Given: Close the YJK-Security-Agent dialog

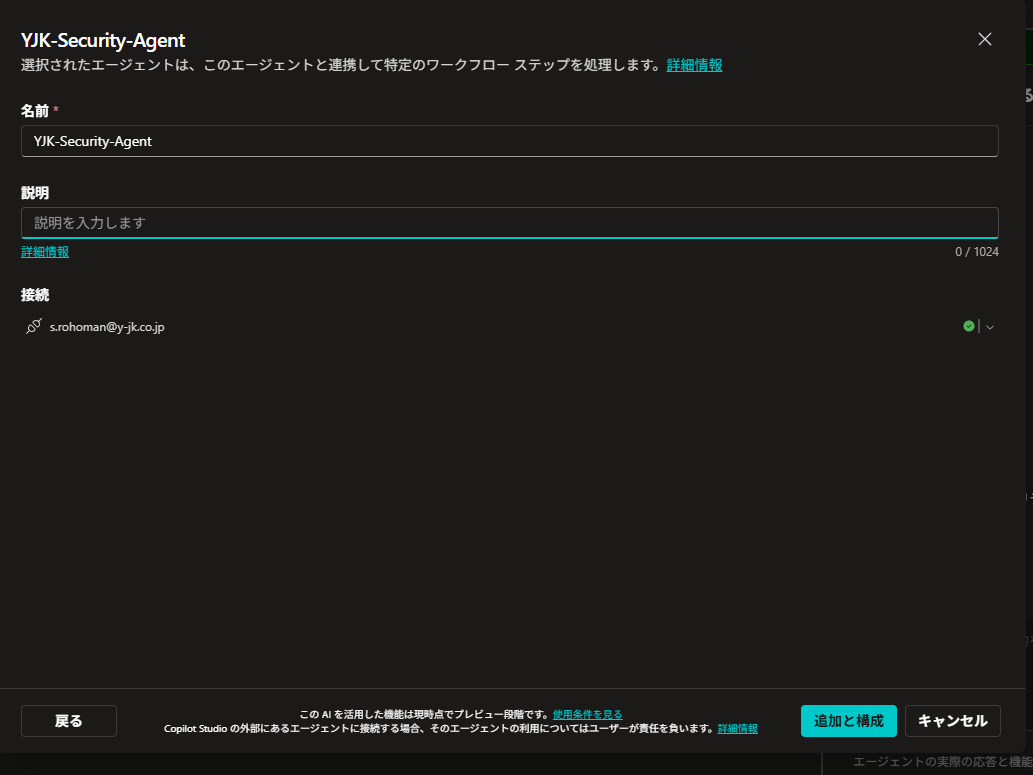Looking at the screenshot, I should pos(984,40).
